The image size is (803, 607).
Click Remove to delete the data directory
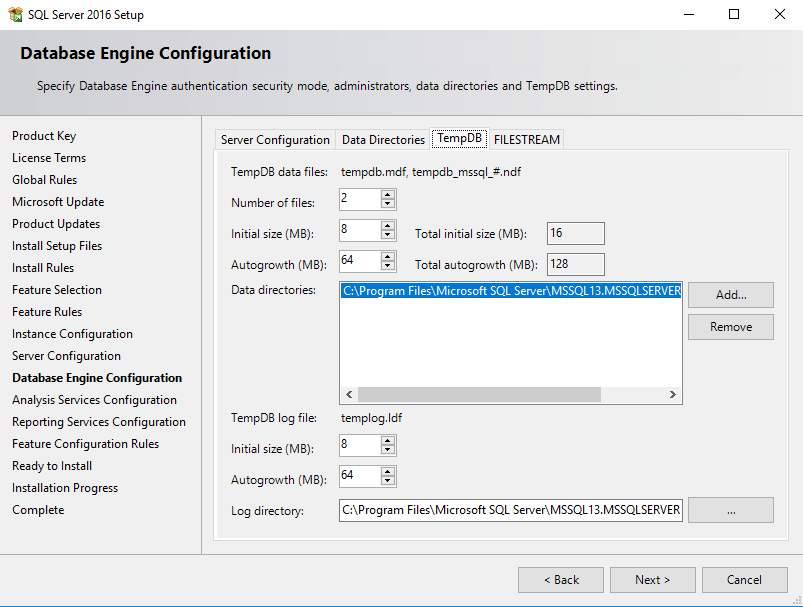(x=731, y=327)
